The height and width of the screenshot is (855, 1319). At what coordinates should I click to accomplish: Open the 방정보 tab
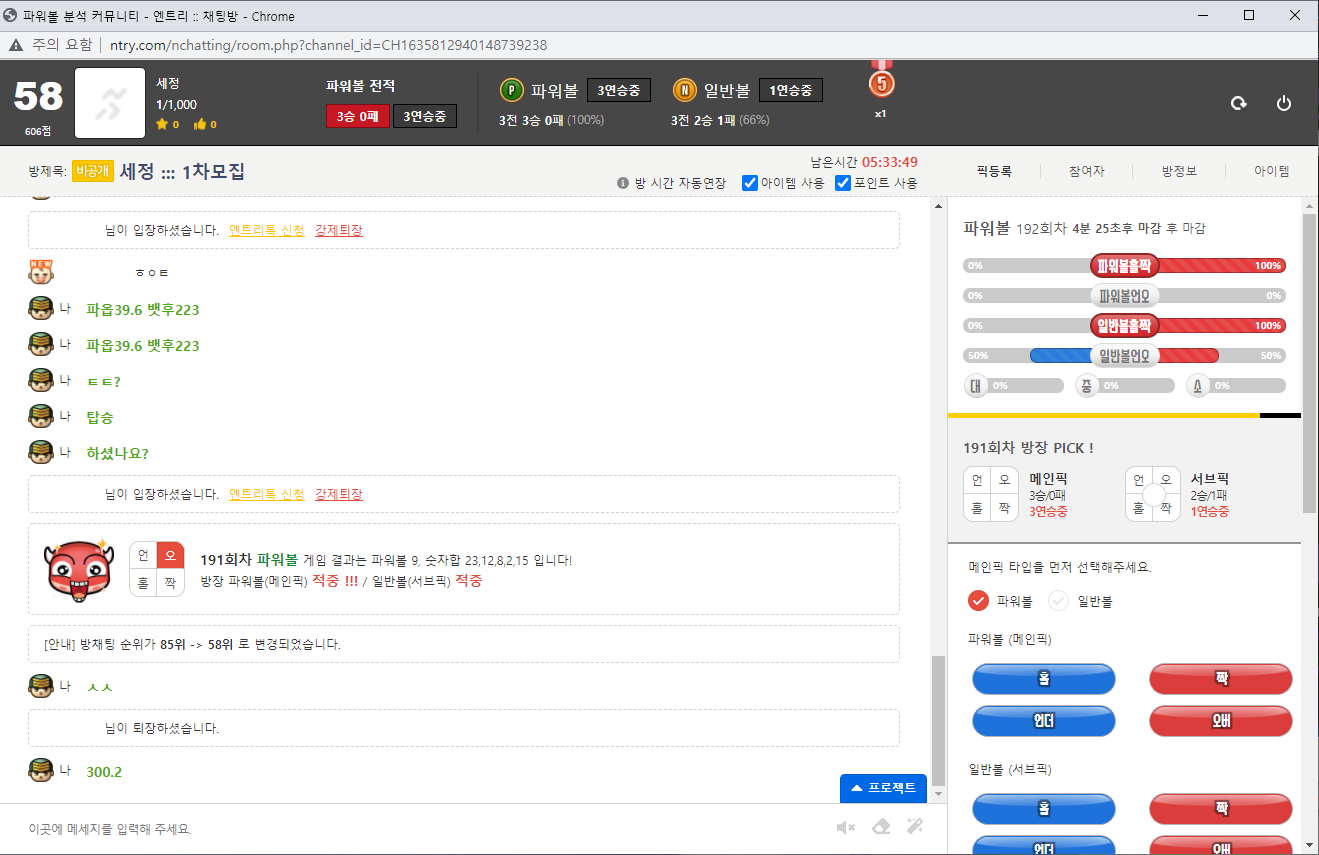[1179, 171]
